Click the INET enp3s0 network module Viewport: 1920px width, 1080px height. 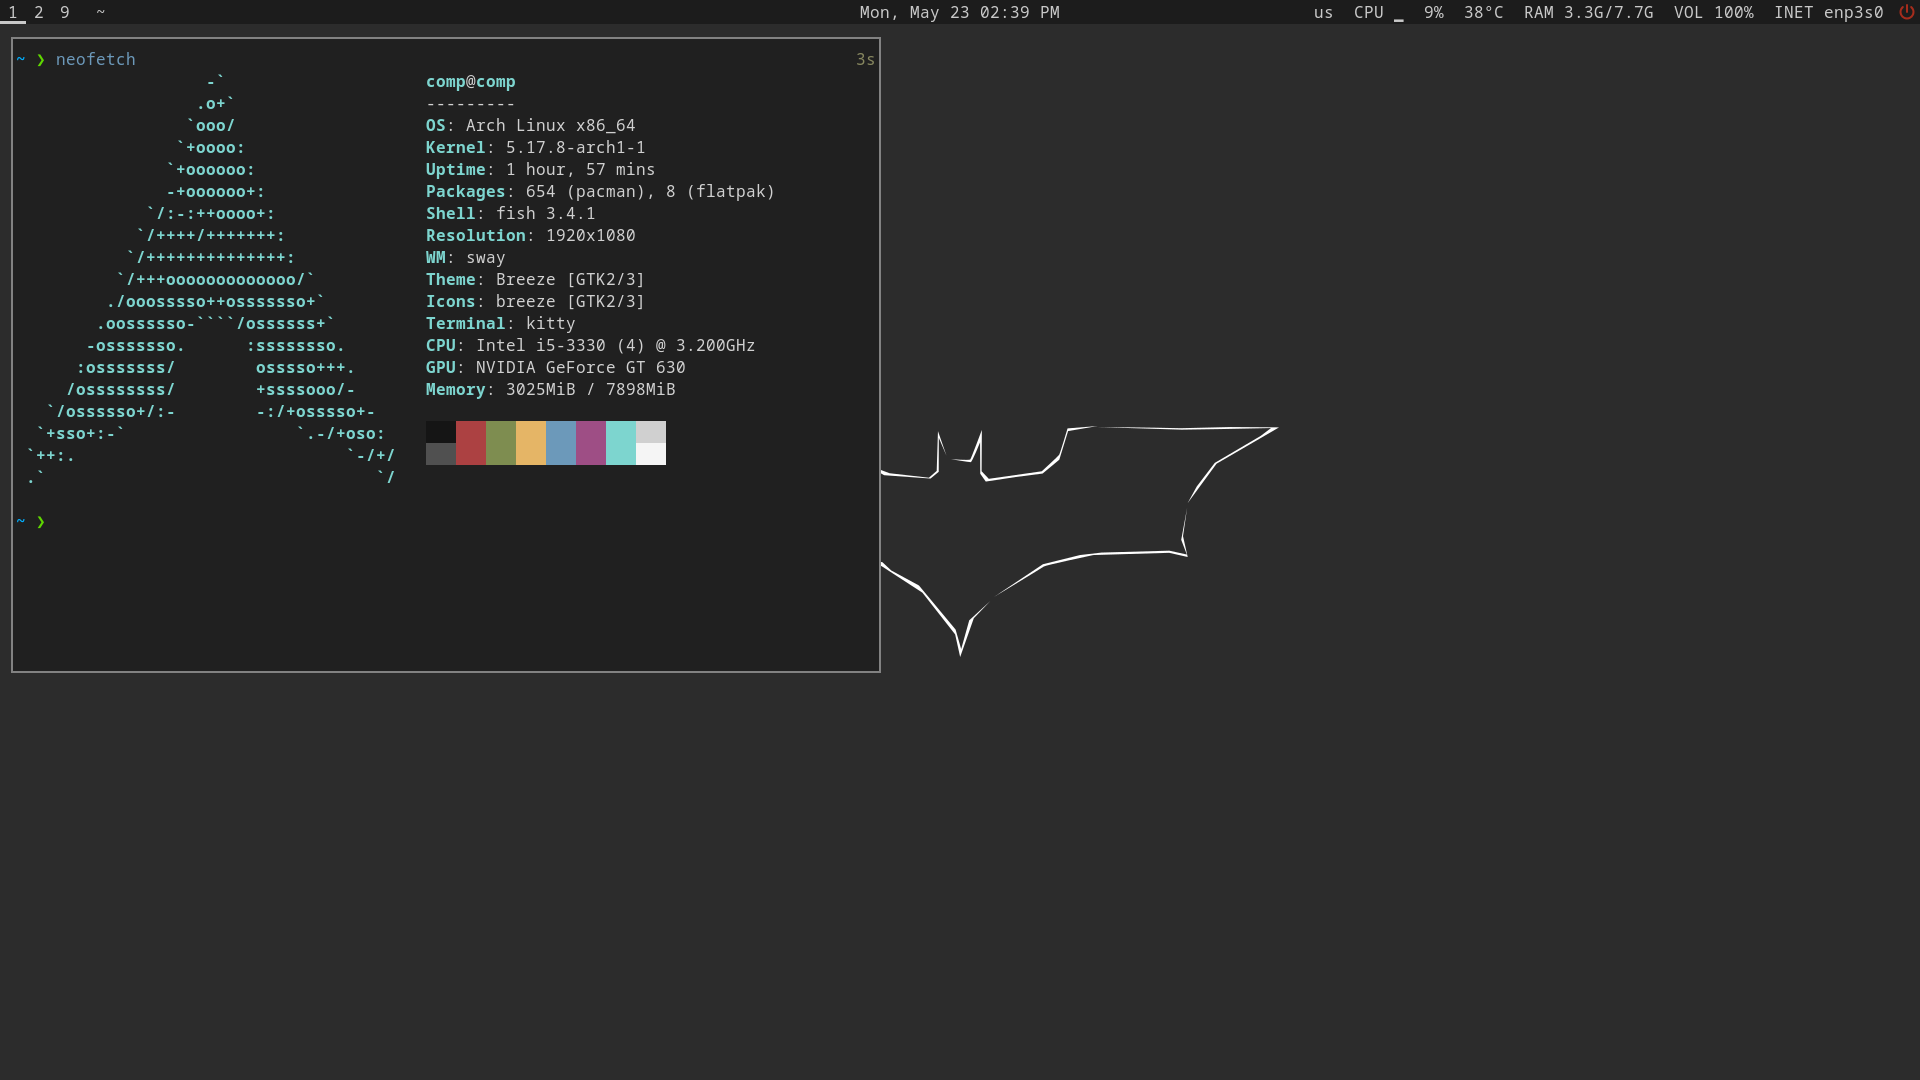click(1828, 12)
